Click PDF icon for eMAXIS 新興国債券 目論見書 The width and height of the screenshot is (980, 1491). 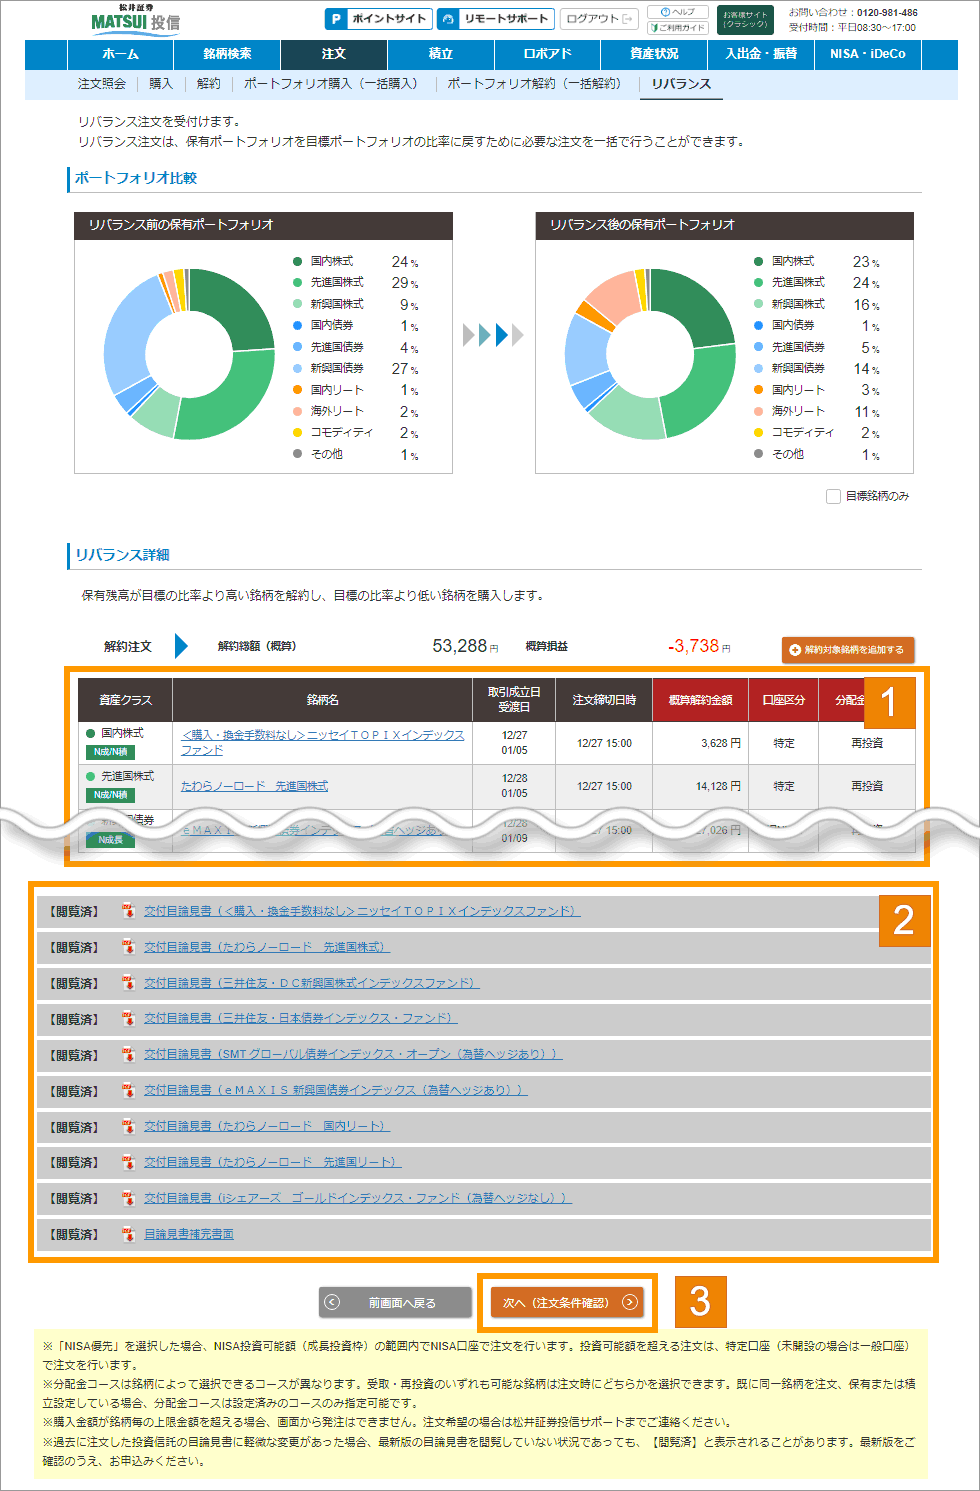point(128,1090)
